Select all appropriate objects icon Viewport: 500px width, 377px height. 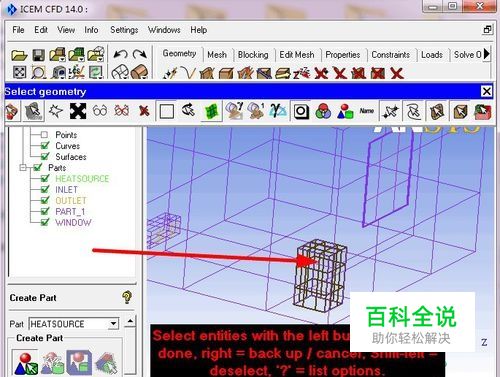pyautogui.click(x=56, y=111)
